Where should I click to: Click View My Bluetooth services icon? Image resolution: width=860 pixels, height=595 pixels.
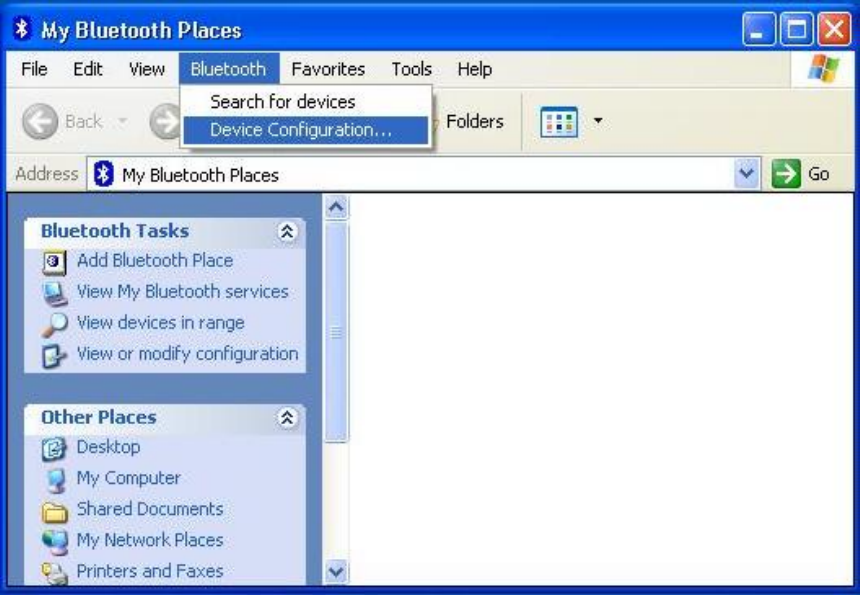(55, 294)
